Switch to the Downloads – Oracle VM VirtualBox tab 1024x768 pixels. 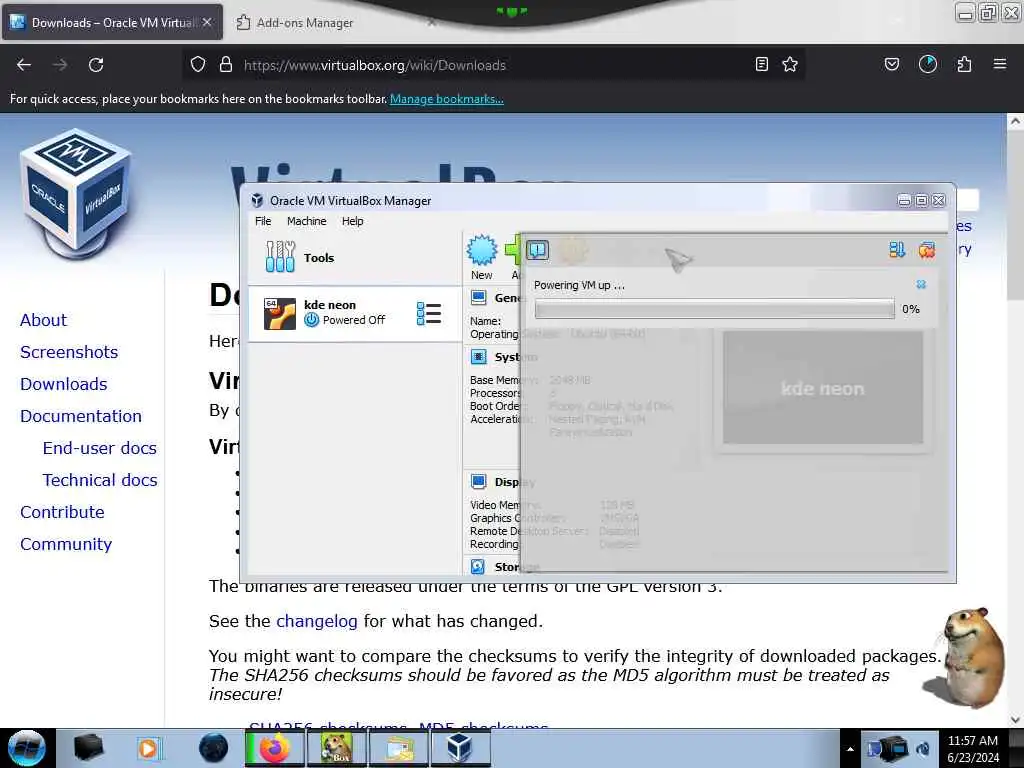pyautogui.click(x=112, y=22)
